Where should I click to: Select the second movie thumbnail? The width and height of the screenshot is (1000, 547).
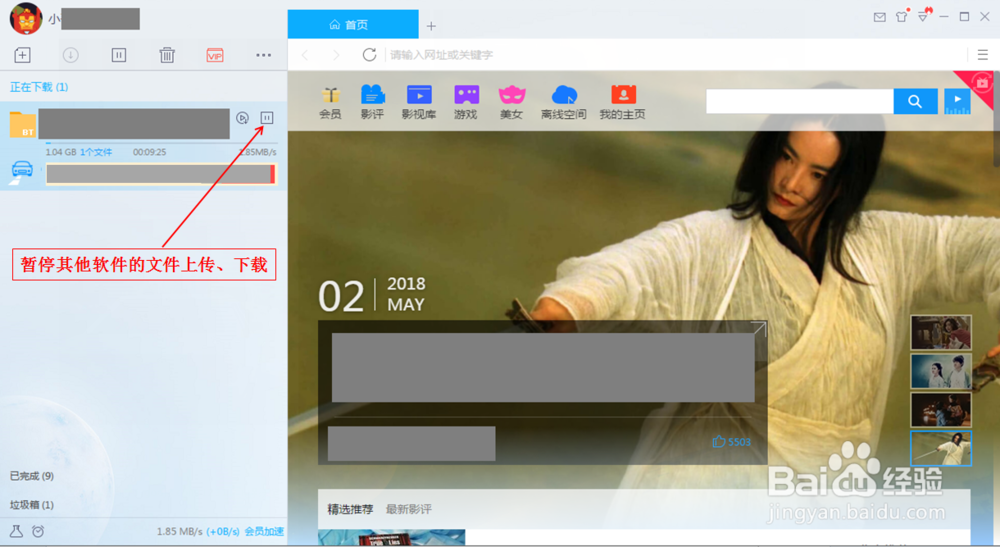pyautogui.click(x=941, y=371)
